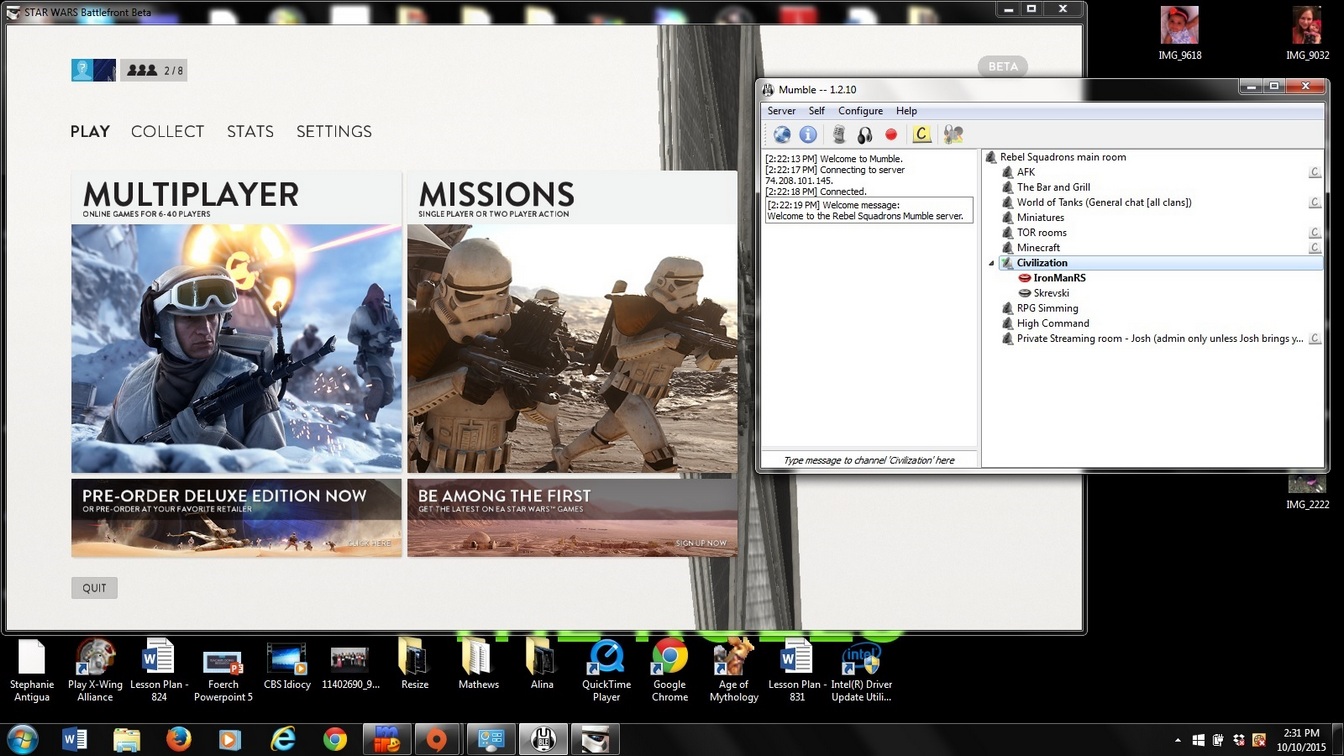The width and height of the screenshot is (1344, 756).
Task: Select the MULTIPLAYER game mode tile
Action: (x=236, y=322)
